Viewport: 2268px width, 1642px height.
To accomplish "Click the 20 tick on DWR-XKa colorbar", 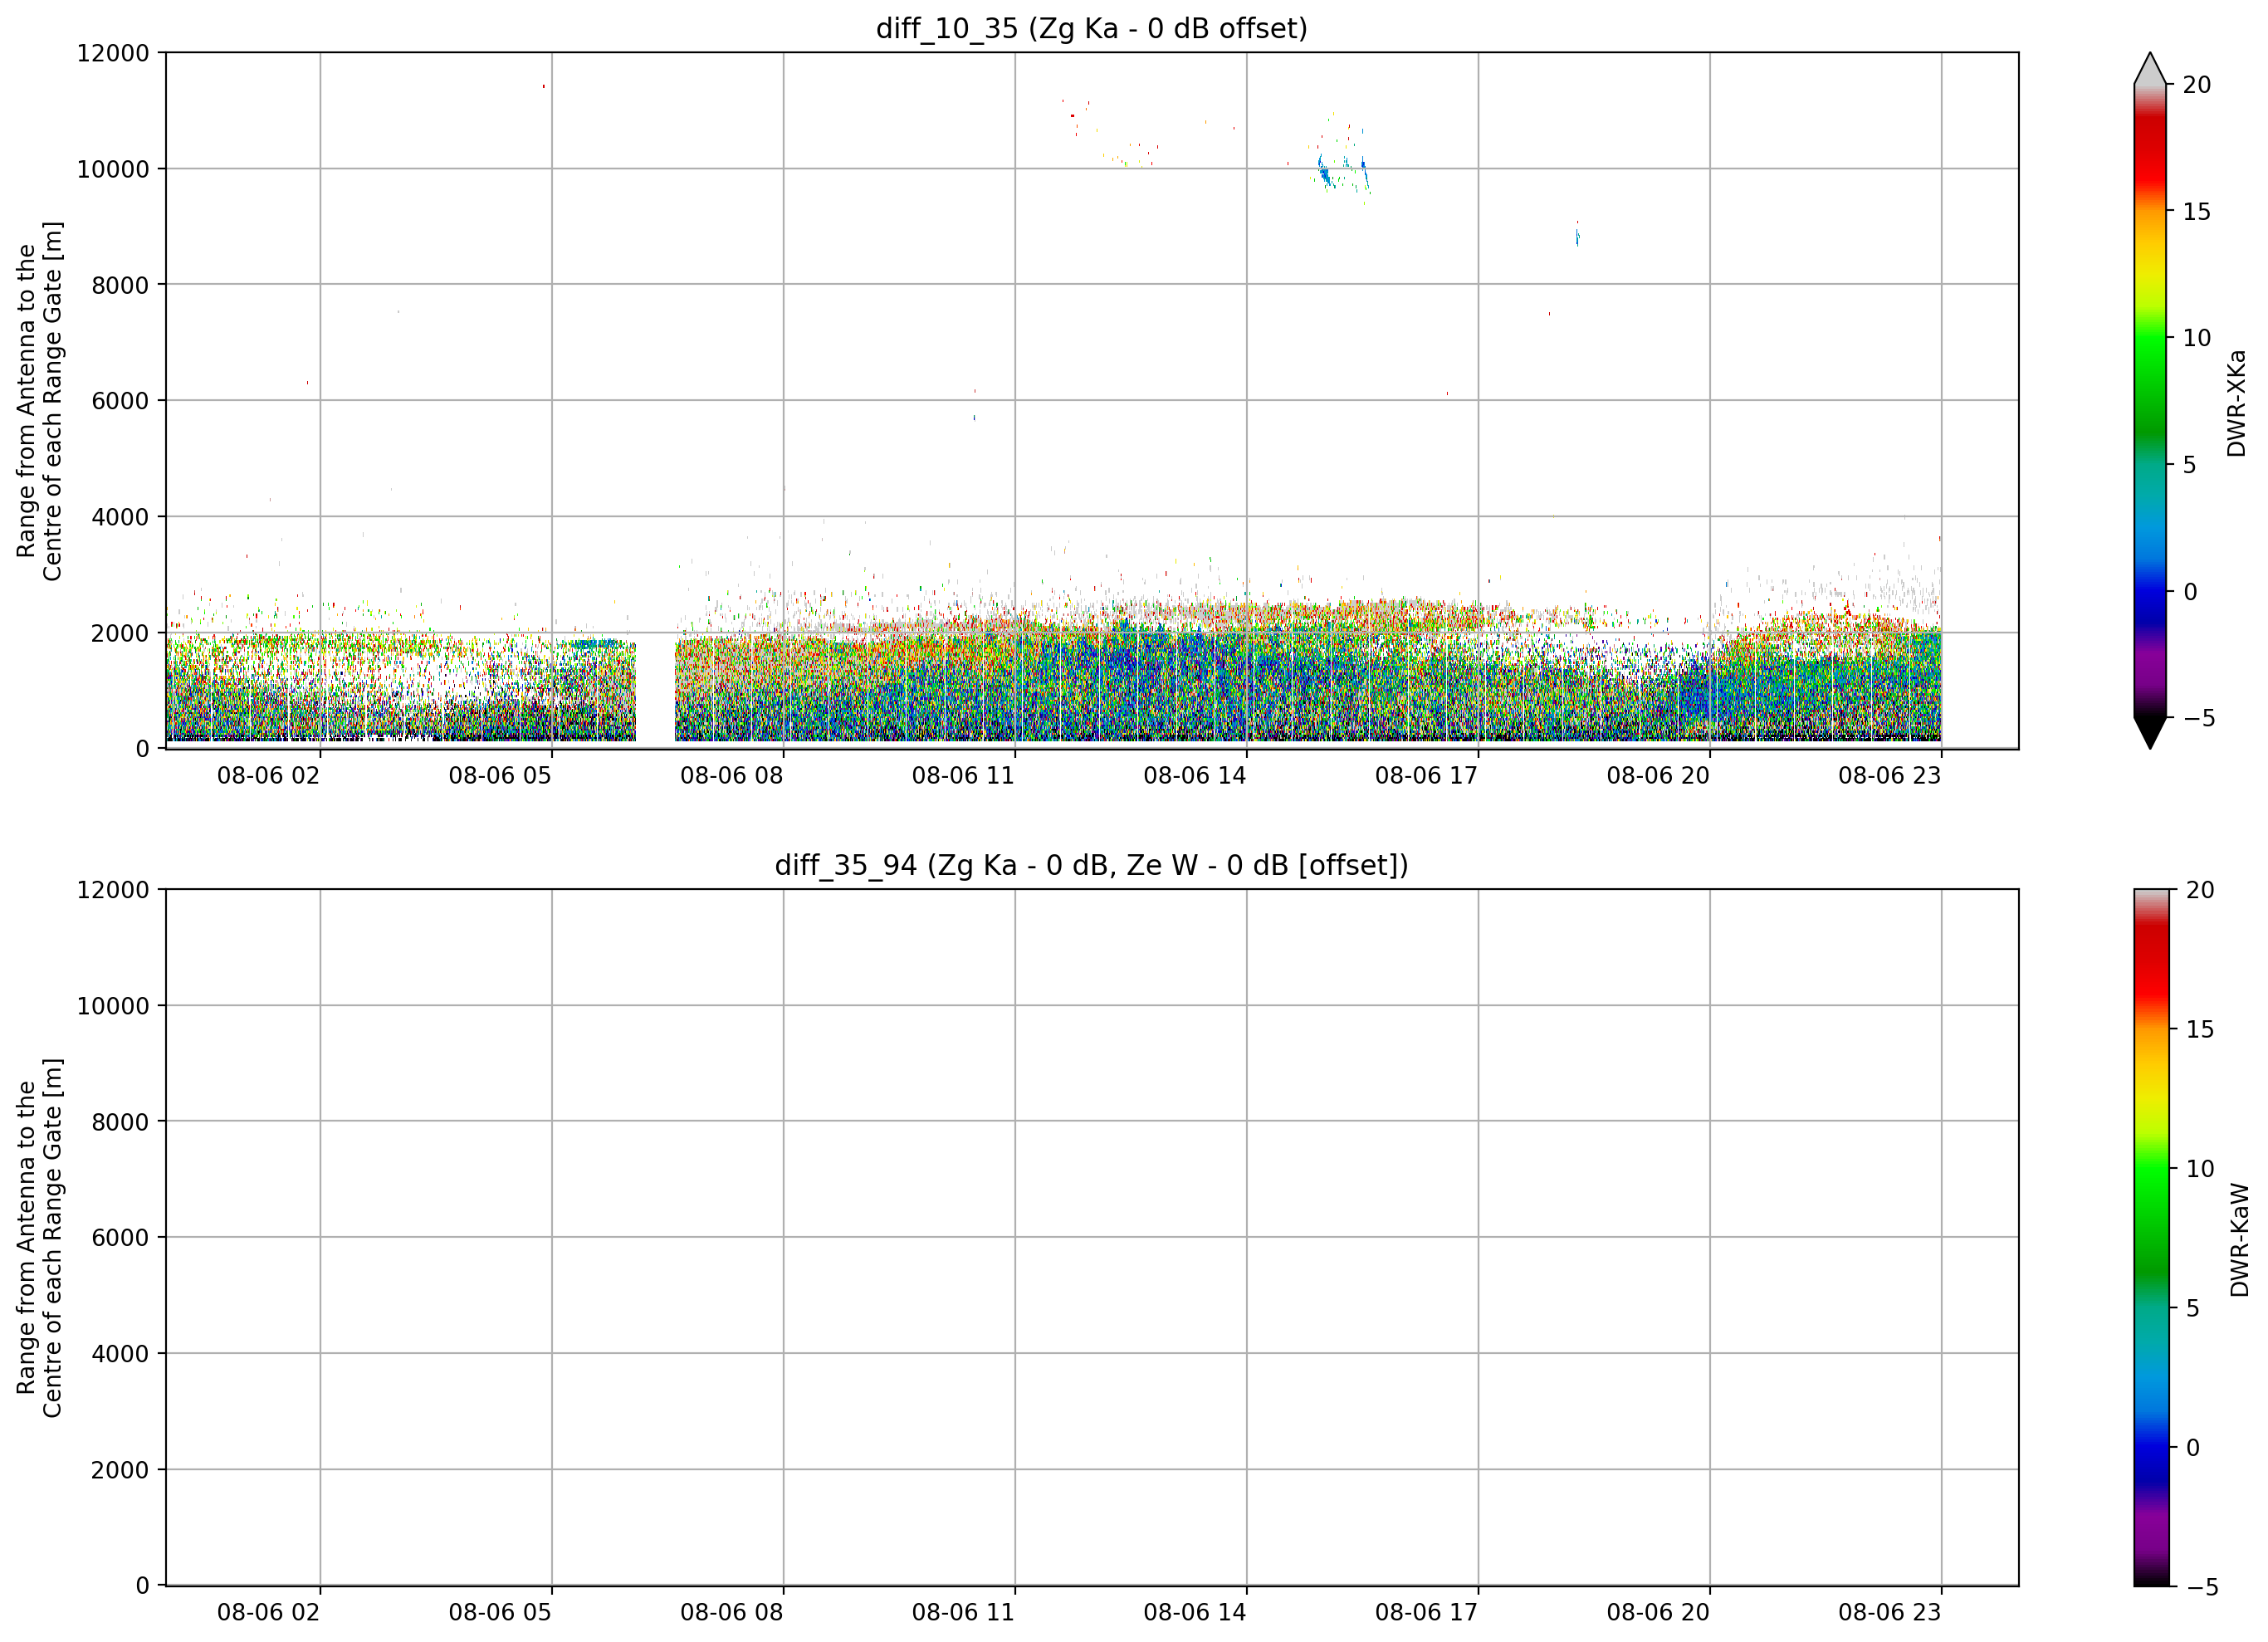I will point(2196,85).
